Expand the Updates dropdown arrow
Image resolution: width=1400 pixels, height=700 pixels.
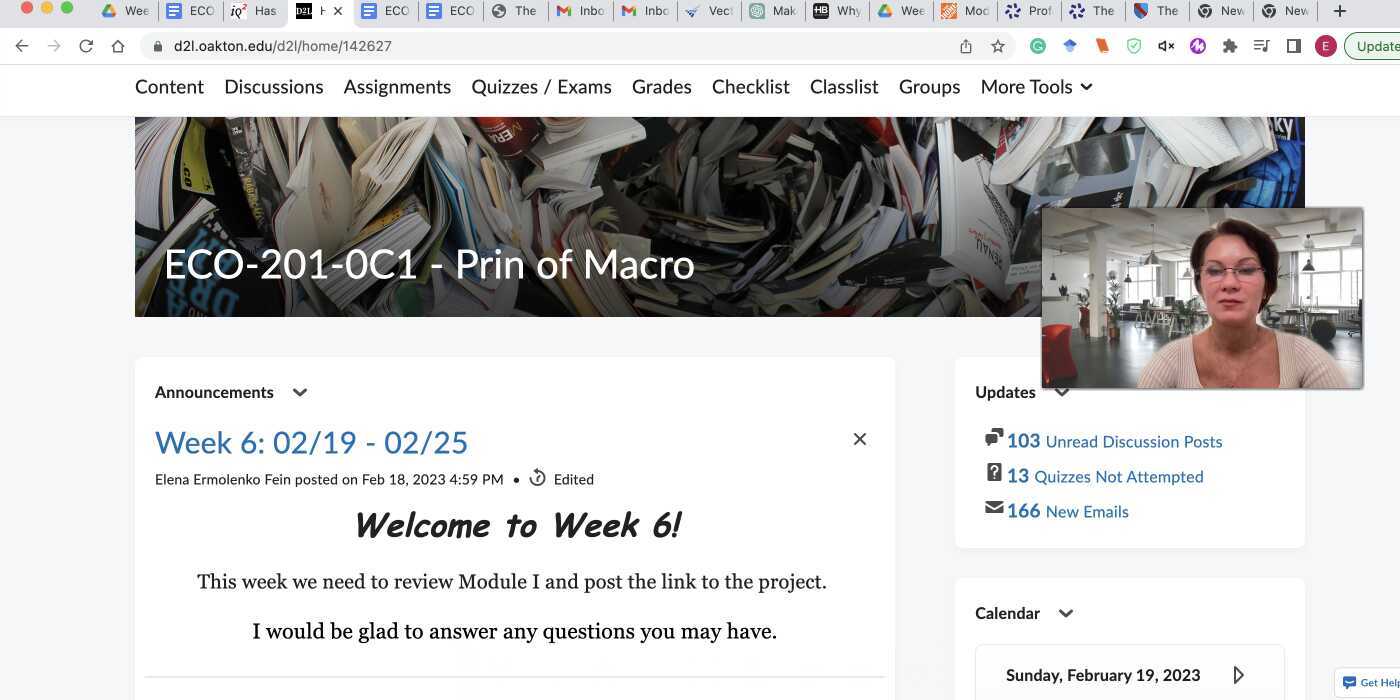coord(1061,392)
